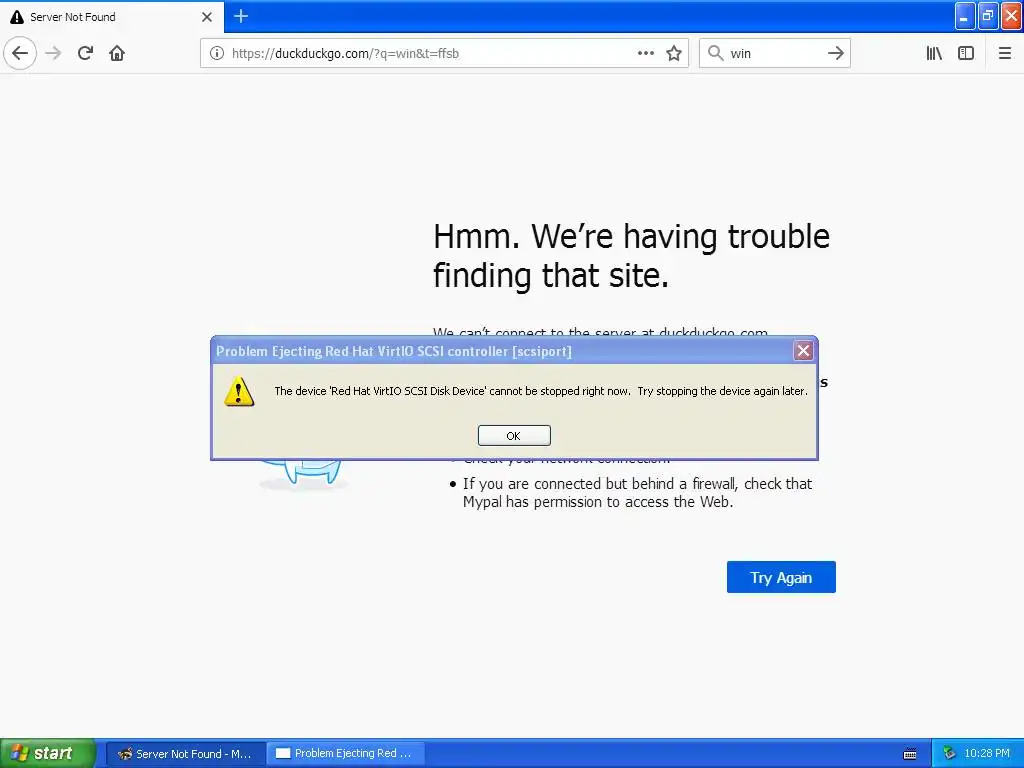Close the Problem Ejecting dialog
1024x768 pixels.
(x=803, y=351)
